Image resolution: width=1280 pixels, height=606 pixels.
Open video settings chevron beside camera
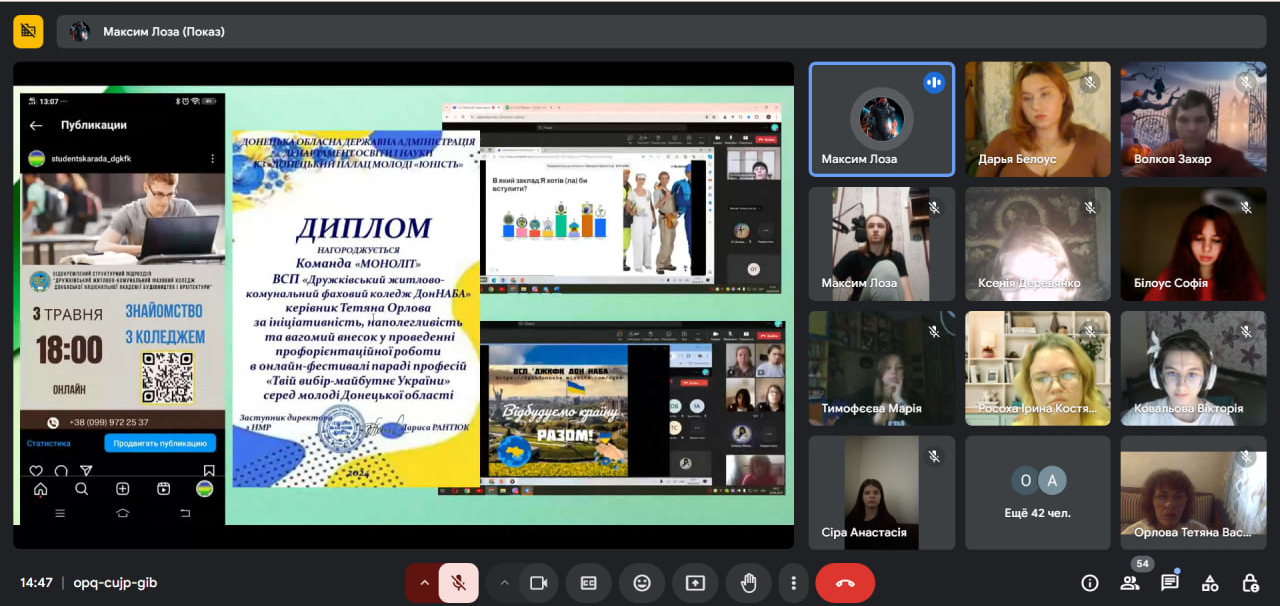coord(505,583)
